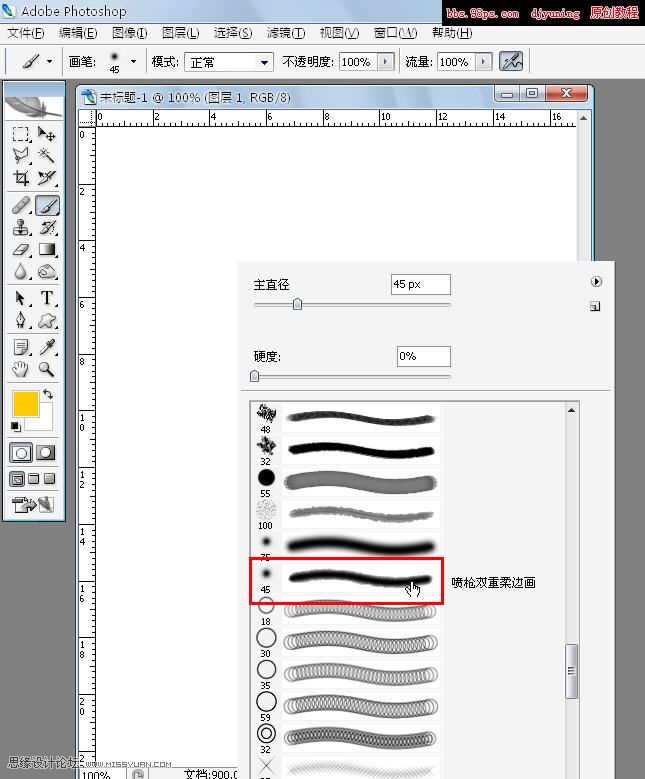This screenshot has height=779, width=645.
Task: Open the 不透明度 opacity slider arrow
Action: pyautogui.click(x=386, y=62)
